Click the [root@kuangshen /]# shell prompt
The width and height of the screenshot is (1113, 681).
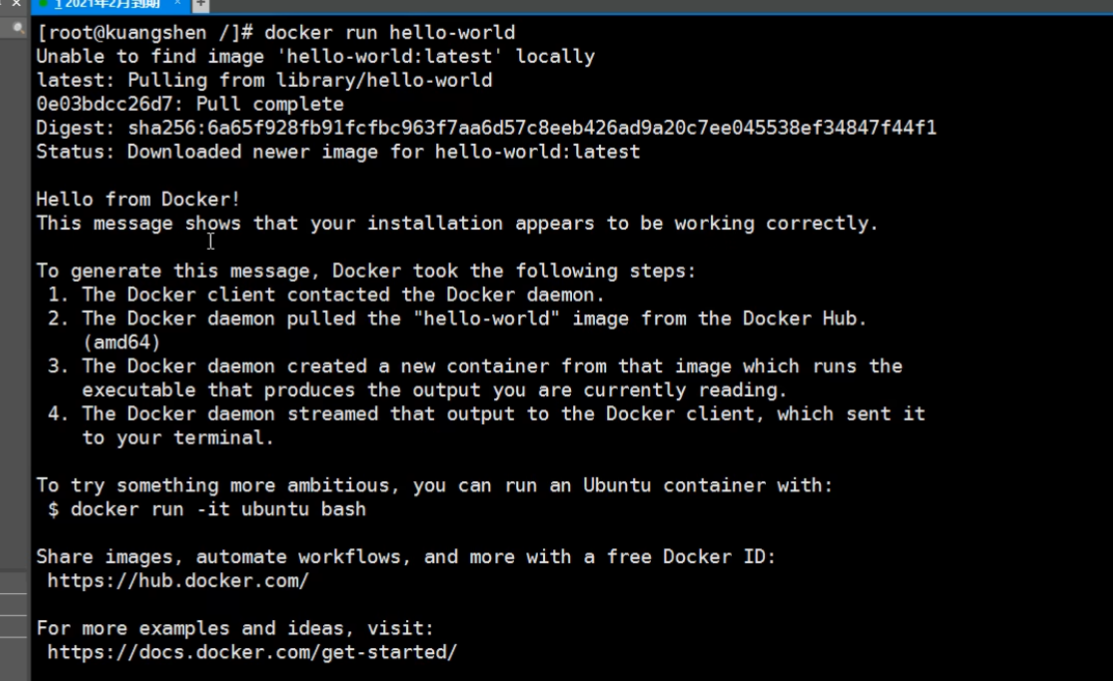[x=145, y=33]
